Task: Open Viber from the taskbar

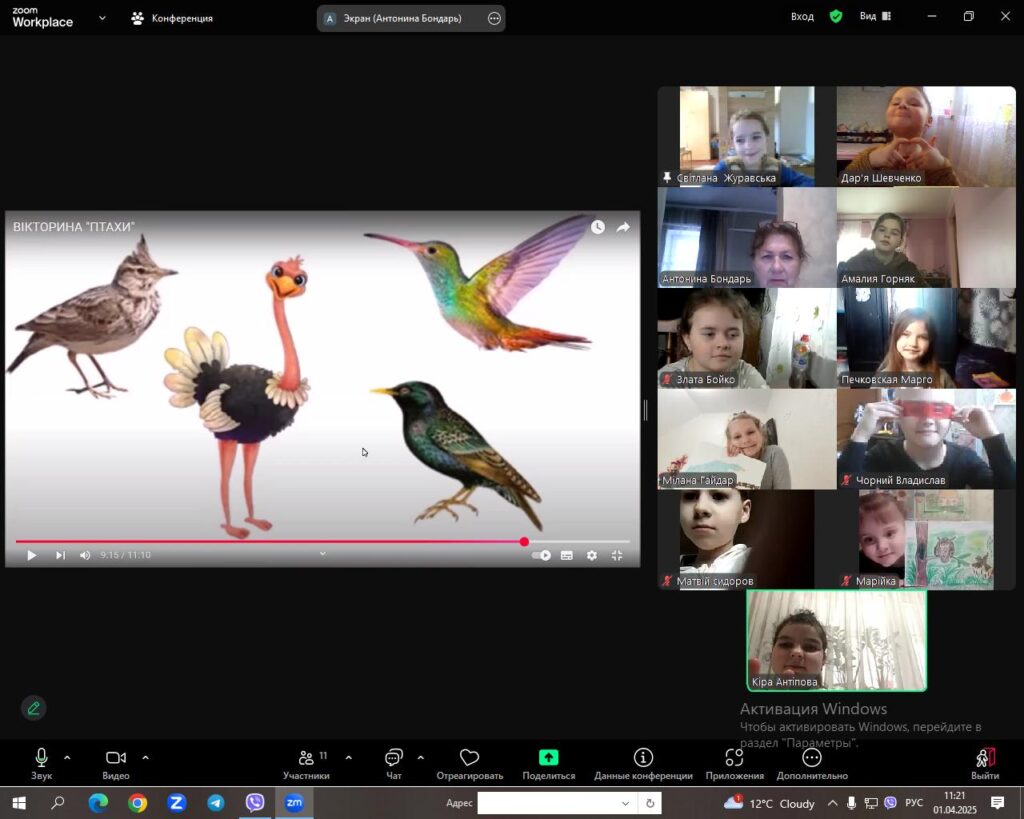Action: pyautogui.click(x=255, y=803)
